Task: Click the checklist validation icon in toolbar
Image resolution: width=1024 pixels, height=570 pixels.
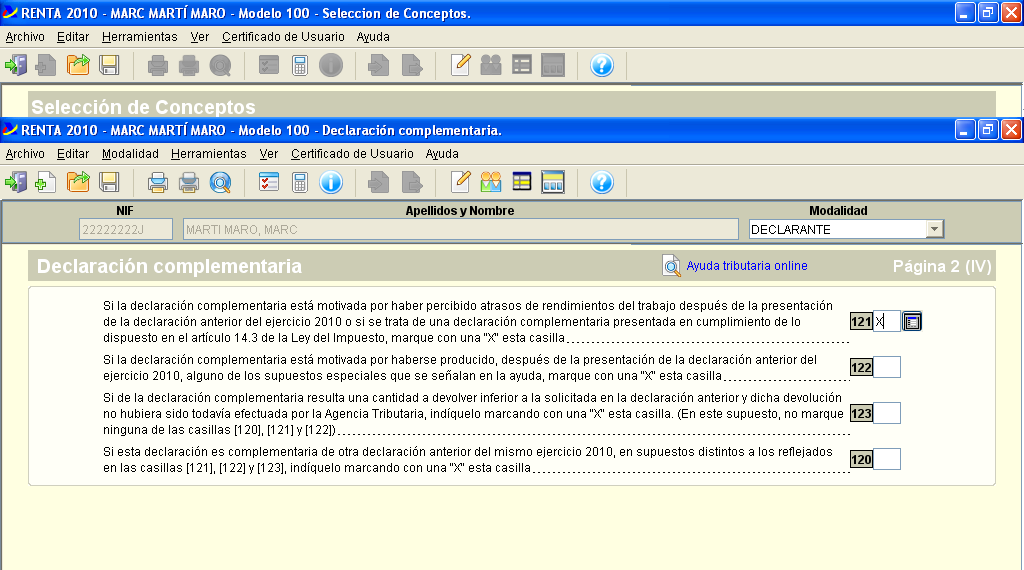Action: (x=269, y=182)
